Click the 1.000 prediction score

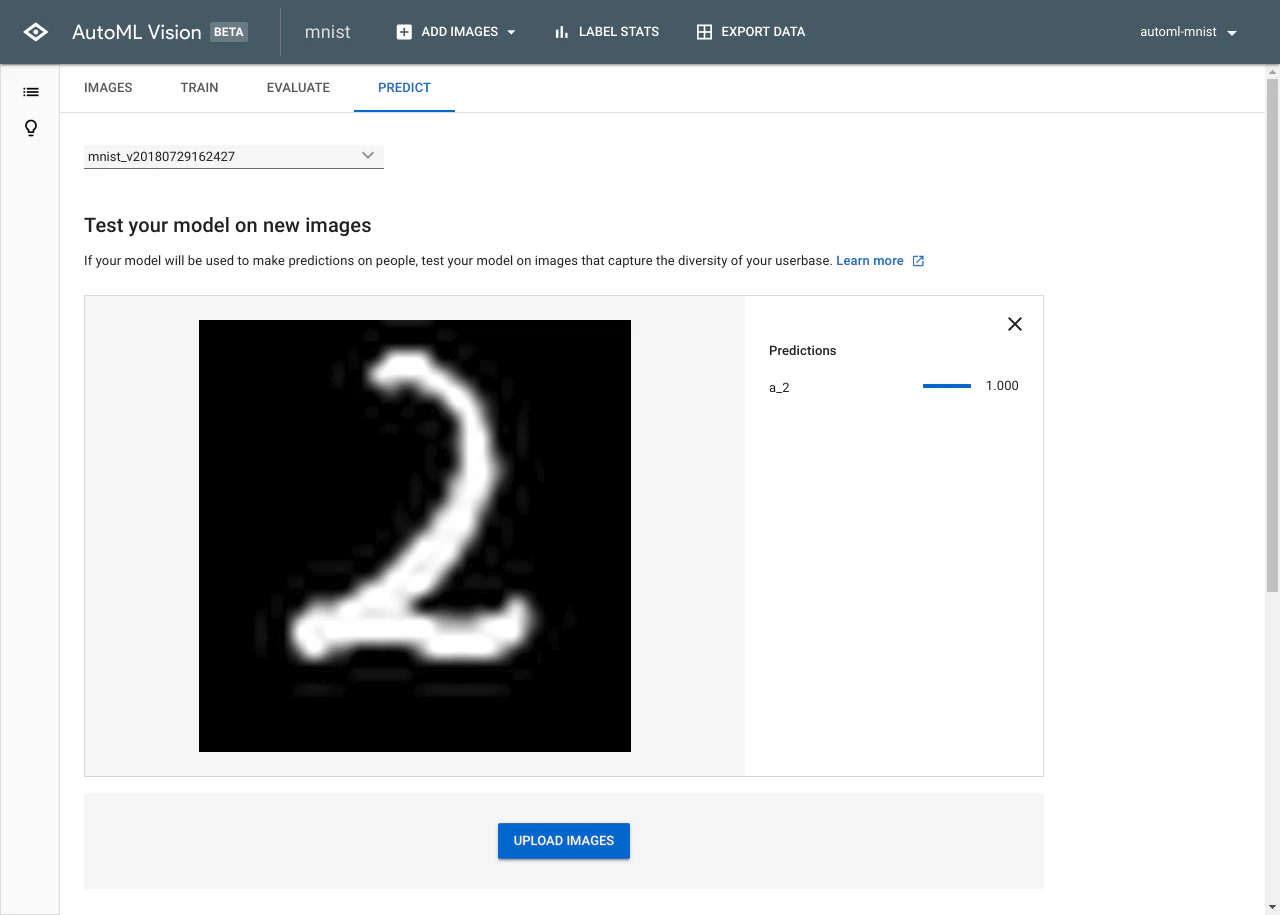click(x=1002, y=386)
